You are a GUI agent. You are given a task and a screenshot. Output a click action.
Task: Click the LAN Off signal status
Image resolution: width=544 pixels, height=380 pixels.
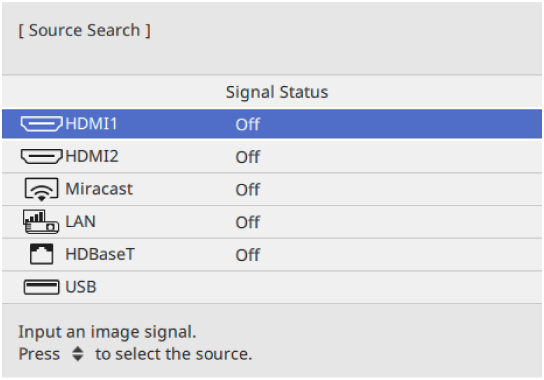pyautogui.click(x=248, y=222)
